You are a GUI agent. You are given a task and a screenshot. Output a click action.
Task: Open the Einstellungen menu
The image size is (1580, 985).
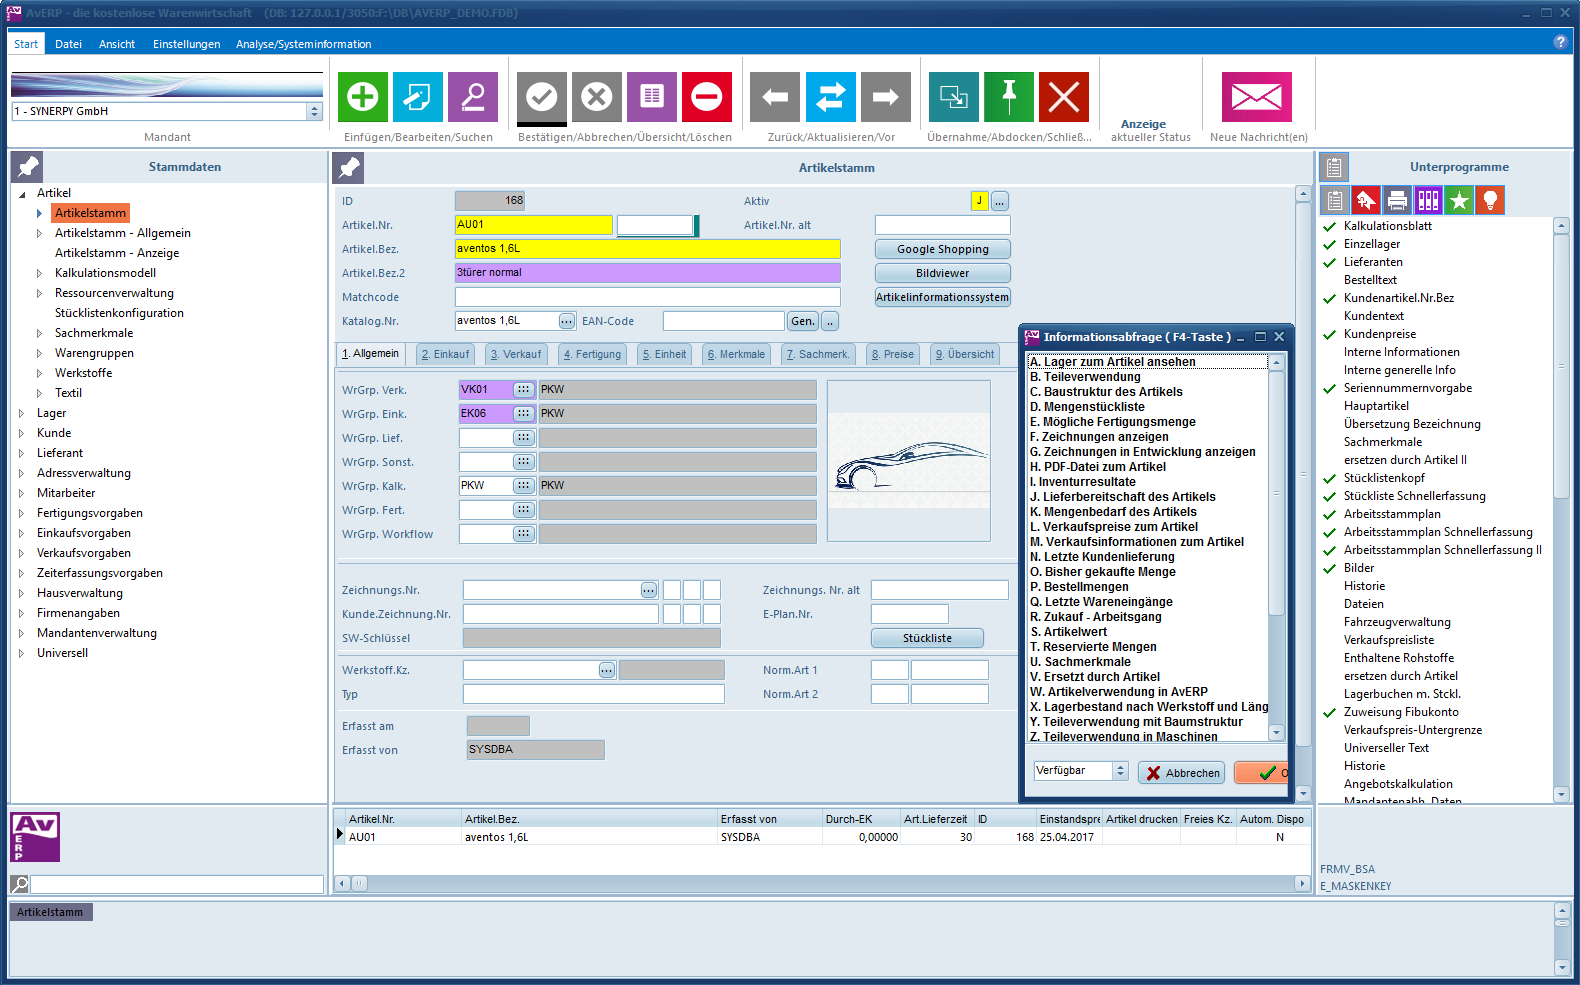pos(186,44)
